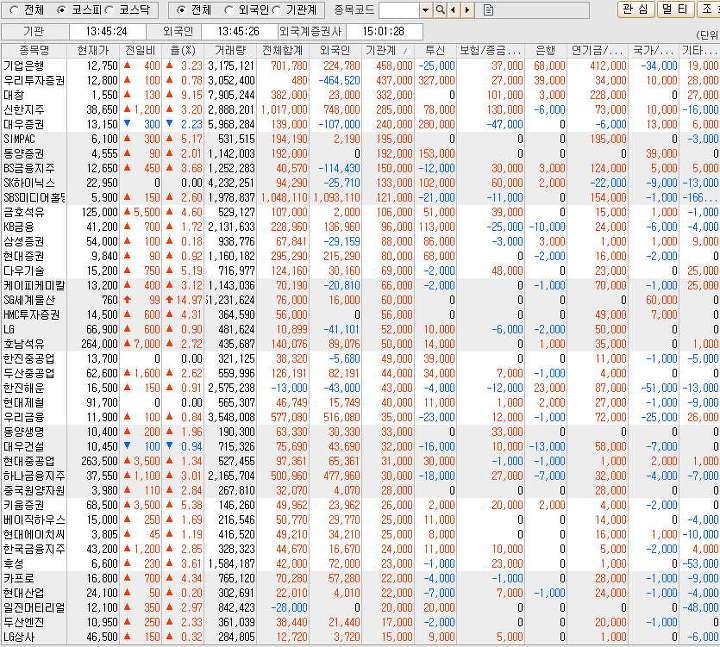Select the 우리투자증권 stock name
The width and height of the screenshot is (720, 647).
[34, 80]
